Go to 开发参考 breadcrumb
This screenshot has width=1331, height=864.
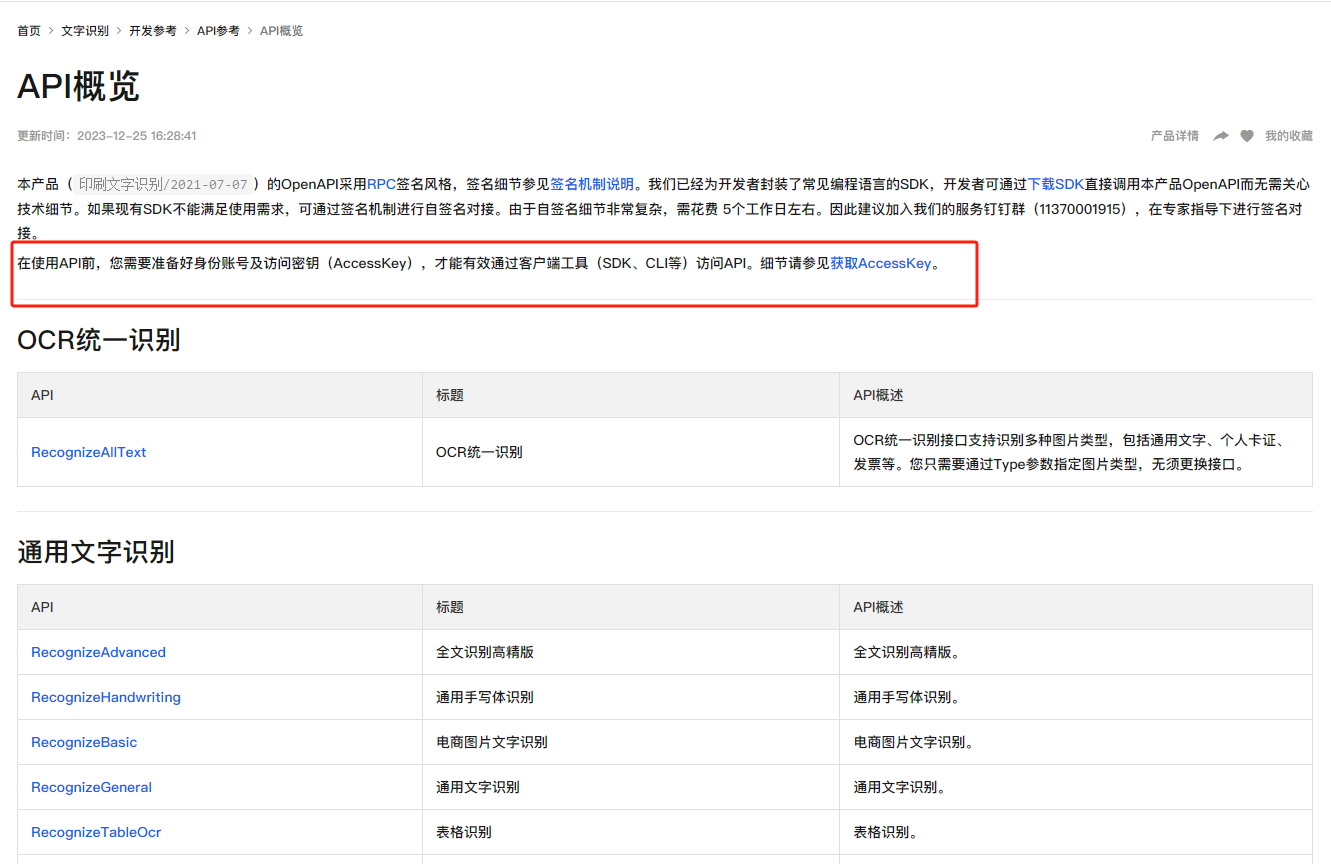[153, 31]
